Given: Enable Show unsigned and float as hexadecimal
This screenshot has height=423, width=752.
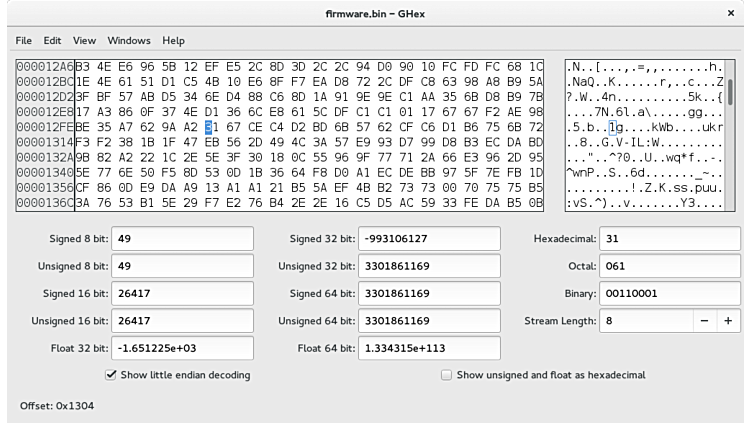Looking at the screenshot, I should [x=447, y=375].
